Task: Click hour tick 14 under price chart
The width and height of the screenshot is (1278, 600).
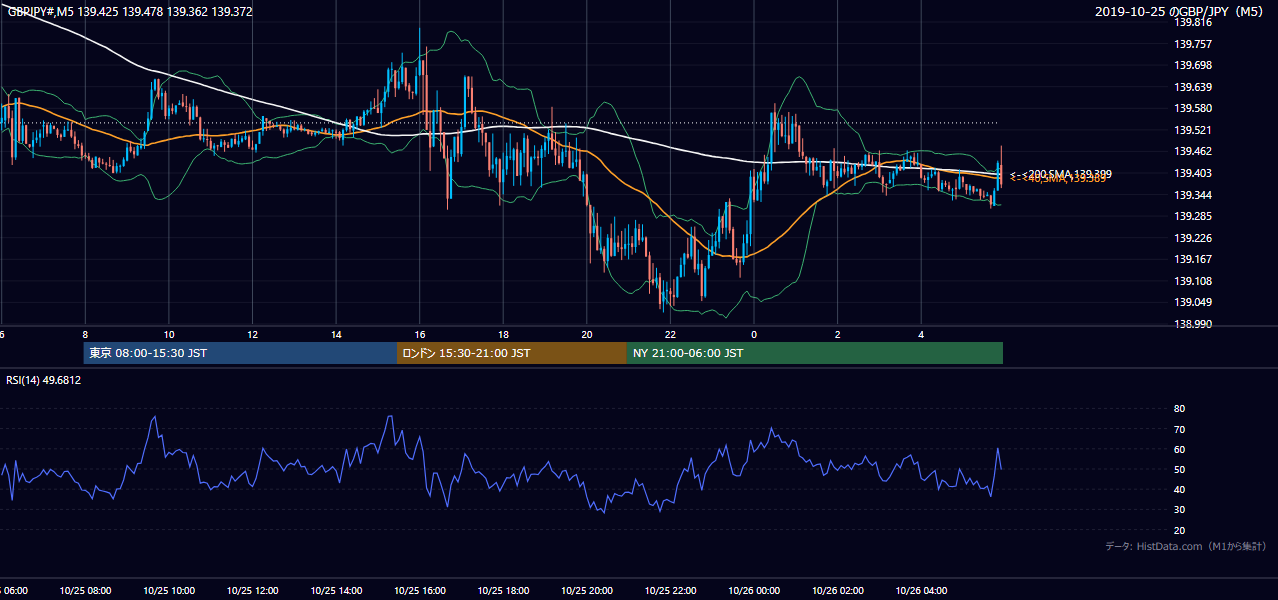Action: click(x=336, y=334)
